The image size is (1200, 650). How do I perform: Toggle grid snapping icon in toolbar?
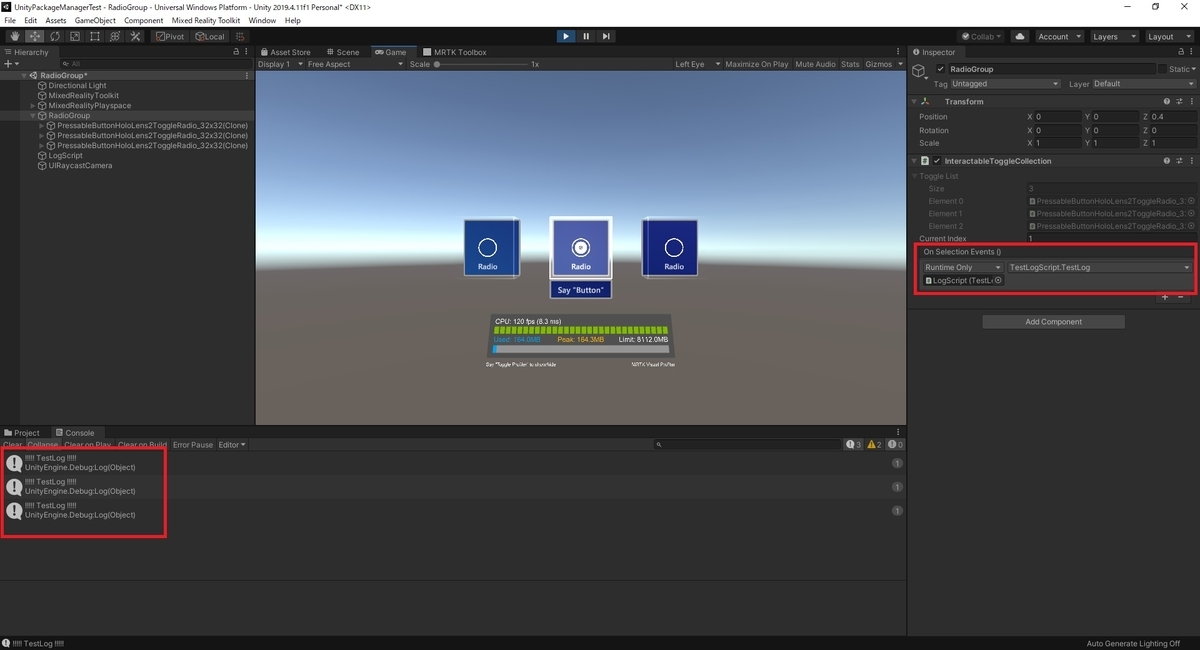tap(240, 37)
